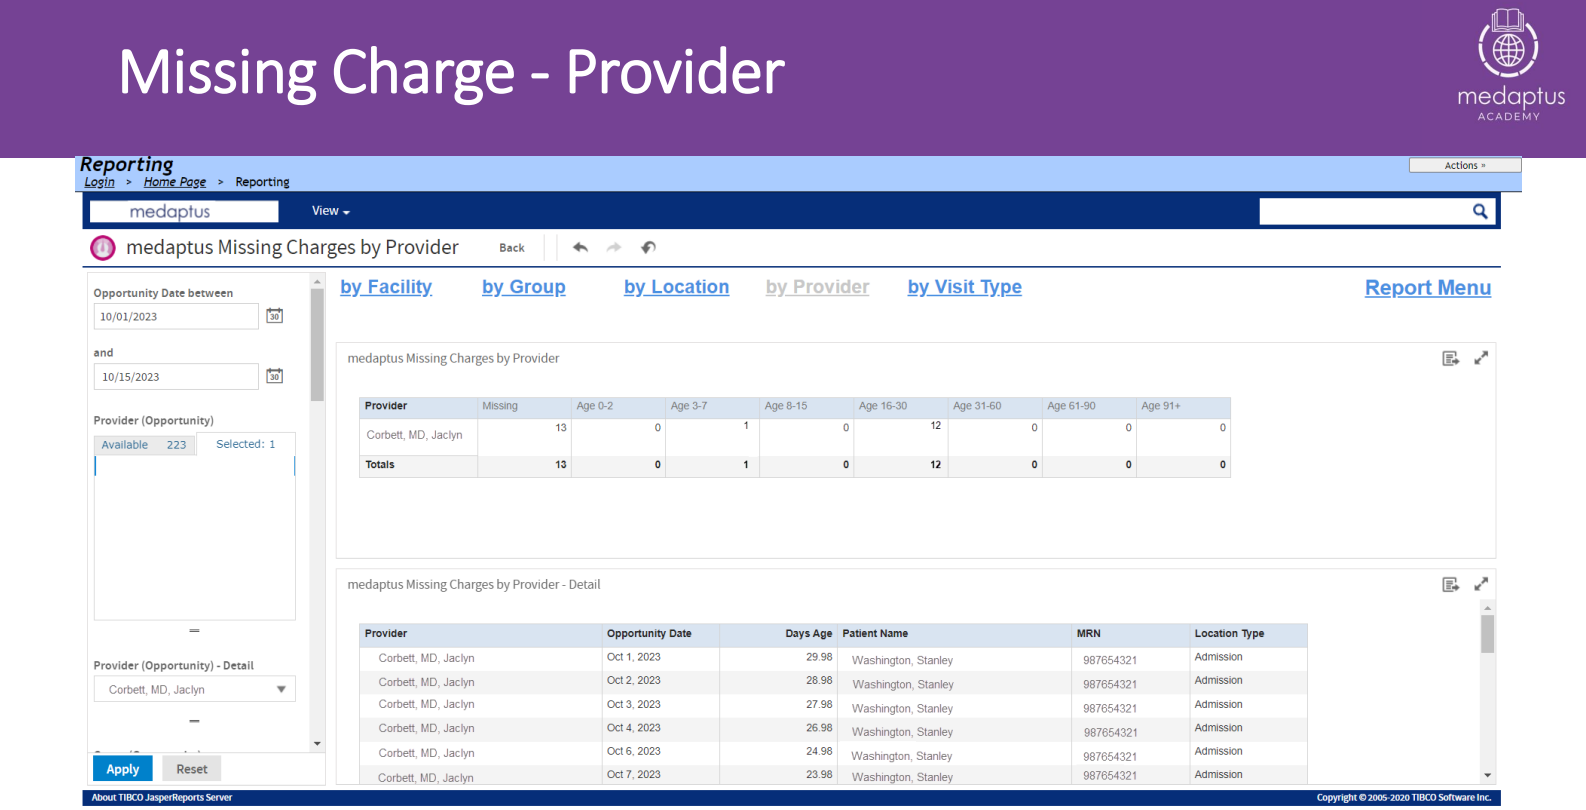Click the start date field 10/01/2023
1586x810 pixels.
tap(176, 316)
